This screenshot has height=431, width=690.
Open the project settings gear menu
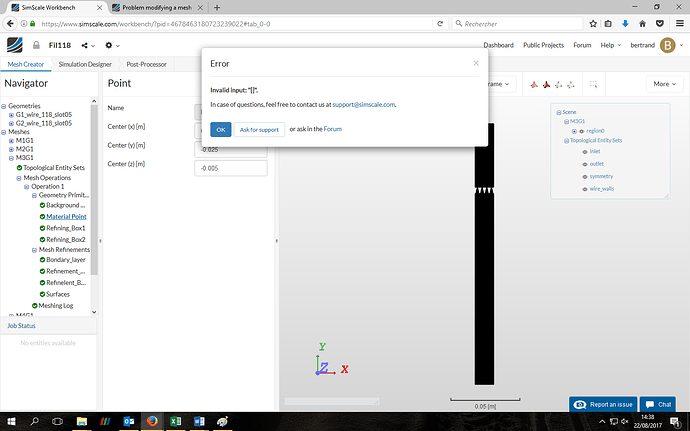tap(109, 45)
